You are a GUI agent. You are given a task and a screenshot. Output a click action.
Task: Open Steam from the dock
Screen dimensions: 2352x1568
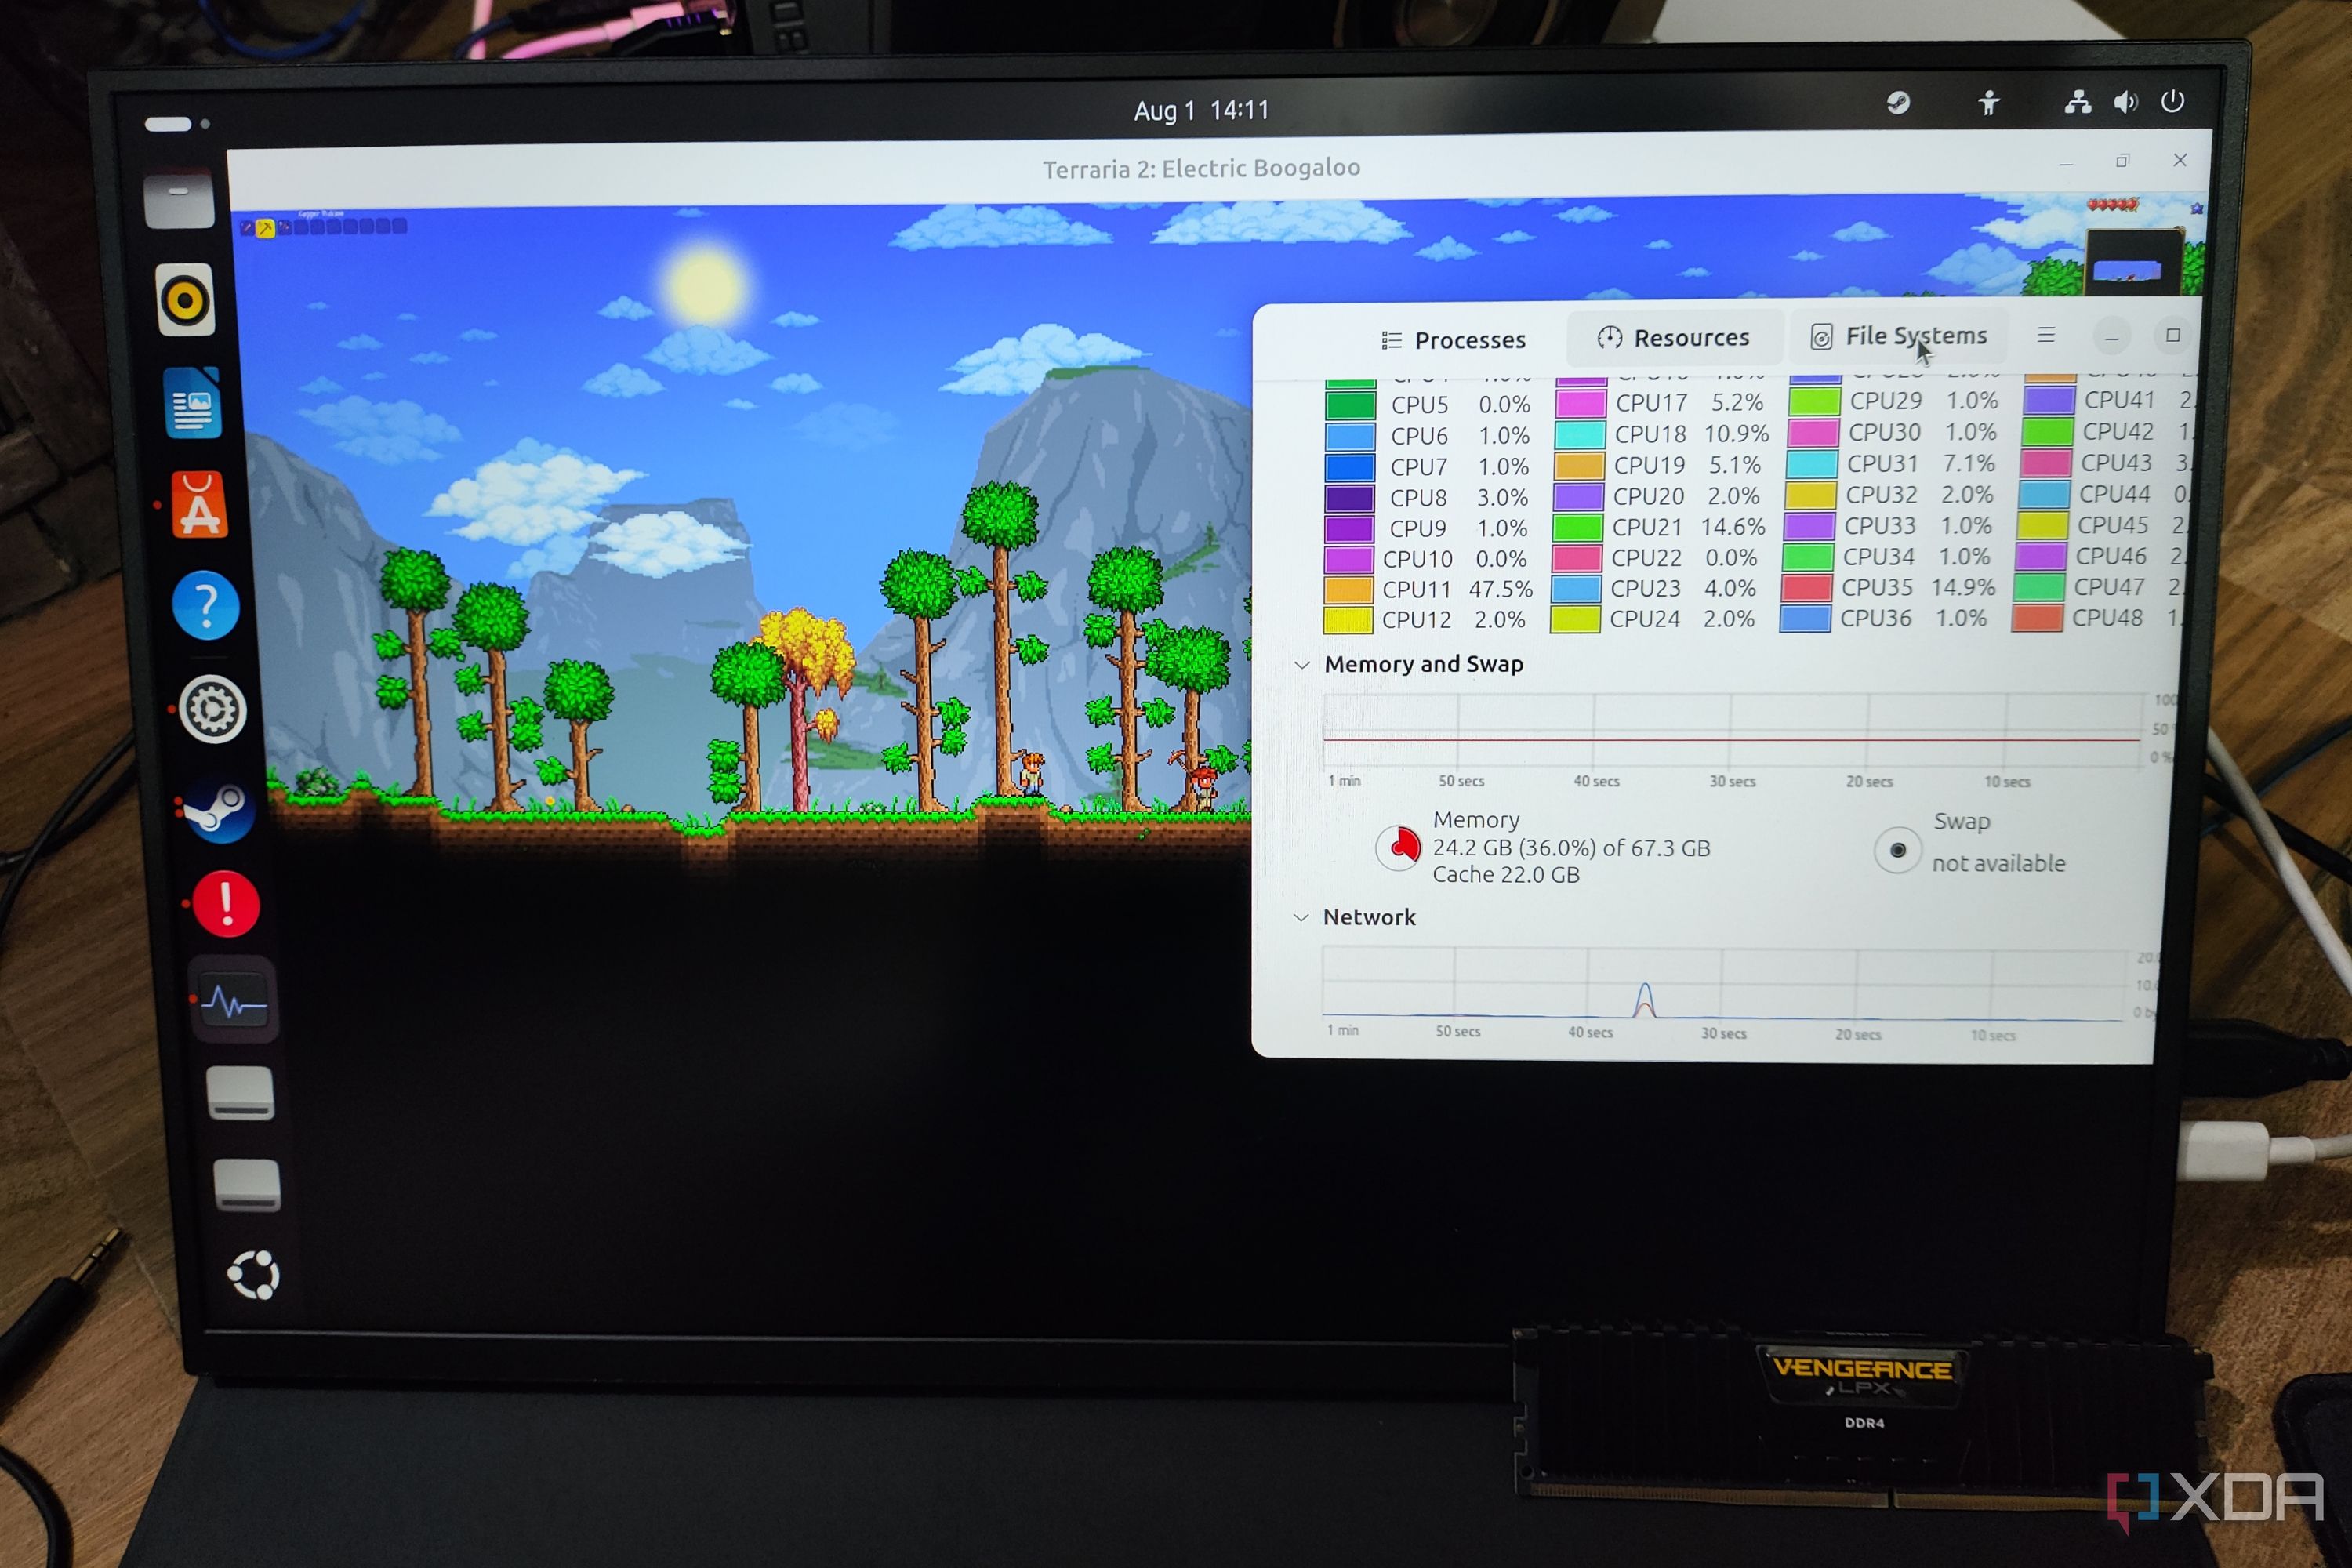pyautogui.click(x=219, y=810)
